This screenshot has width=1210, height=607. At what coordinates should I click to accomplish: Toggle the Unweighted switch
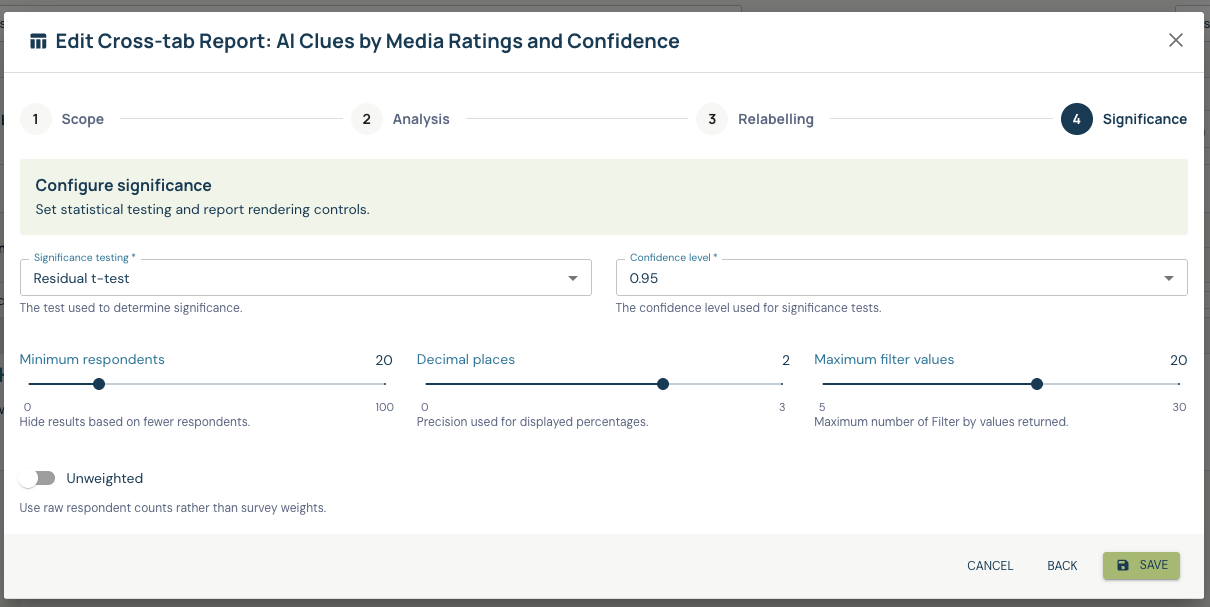pyautogui.click(x=37, y=478)
